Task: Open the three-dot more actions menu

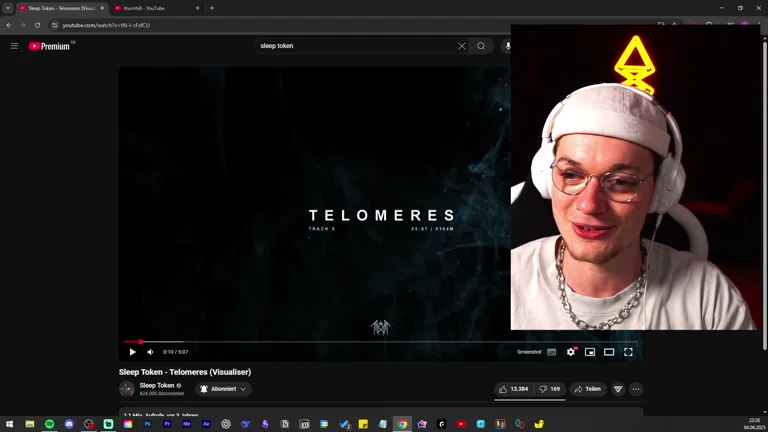Action: [636, 389]
